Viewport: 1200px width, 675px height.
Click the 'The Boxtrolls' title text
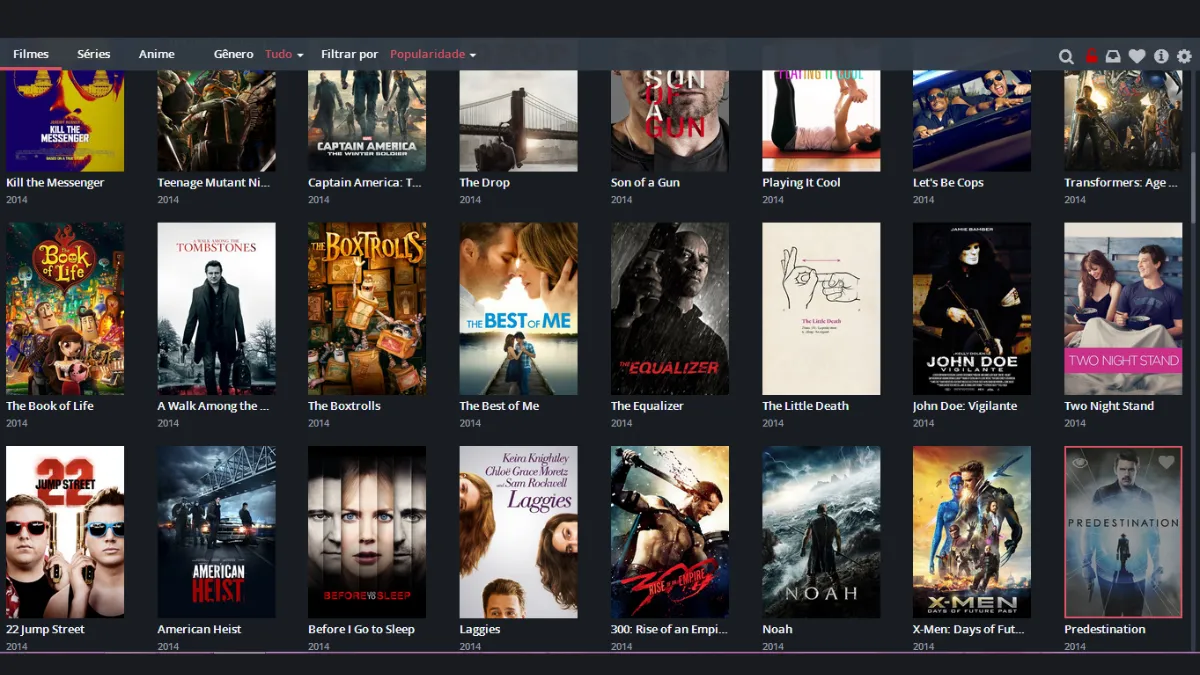pos(344,406)
